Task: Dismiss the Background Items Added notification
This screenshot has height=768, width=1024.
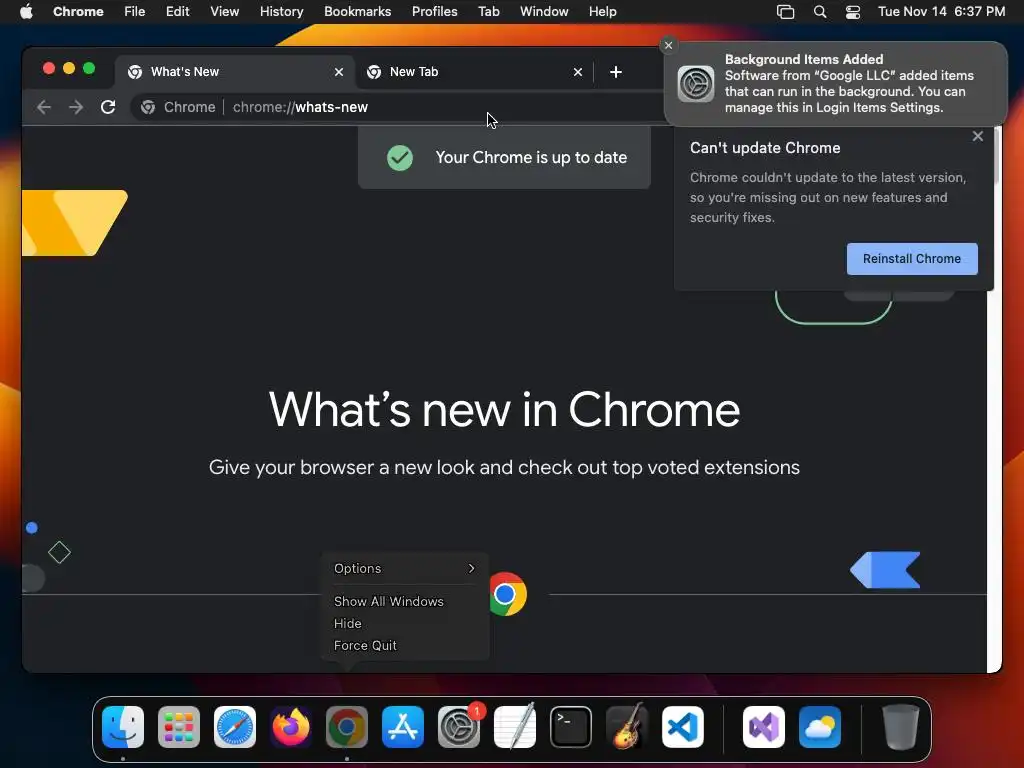Action: [x=668, y=45]
